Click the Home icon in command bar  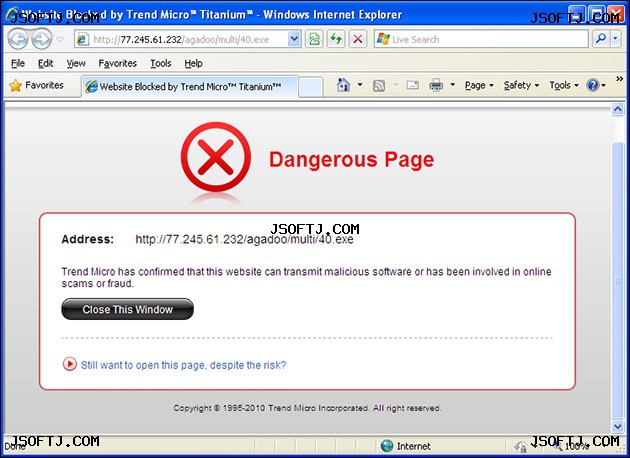(x=343, y=85)
